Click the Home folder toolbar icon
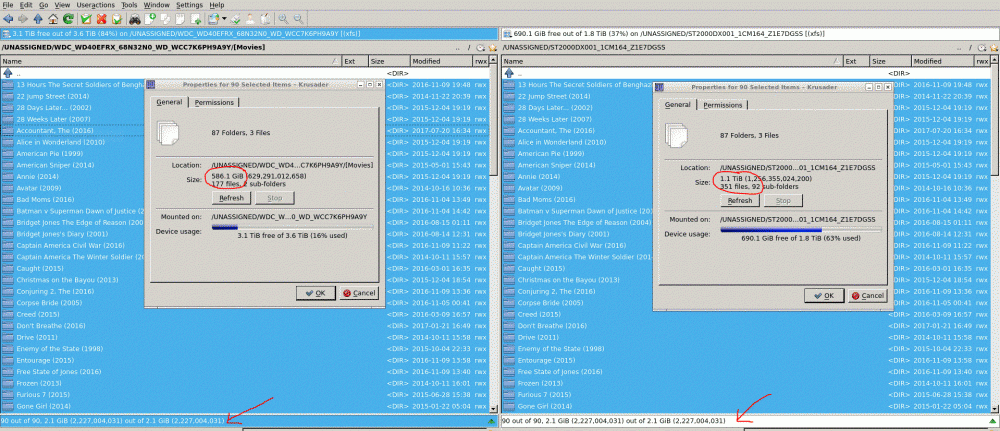This screenshot has height=431, width=1000. (53, 18)
